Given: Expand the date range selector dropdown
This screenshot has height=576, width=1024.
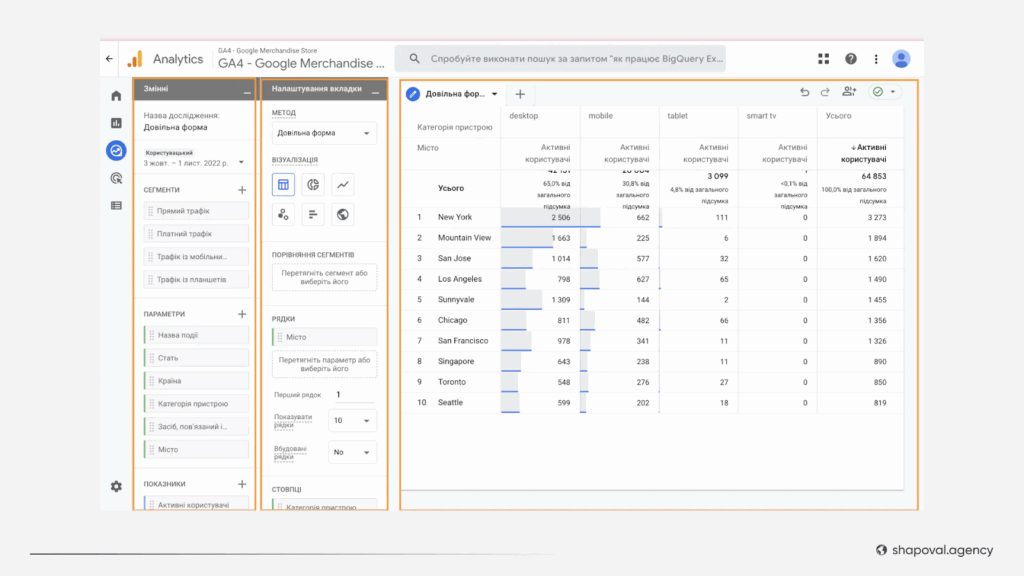Looking at the screenshot, I should point(240,162).
